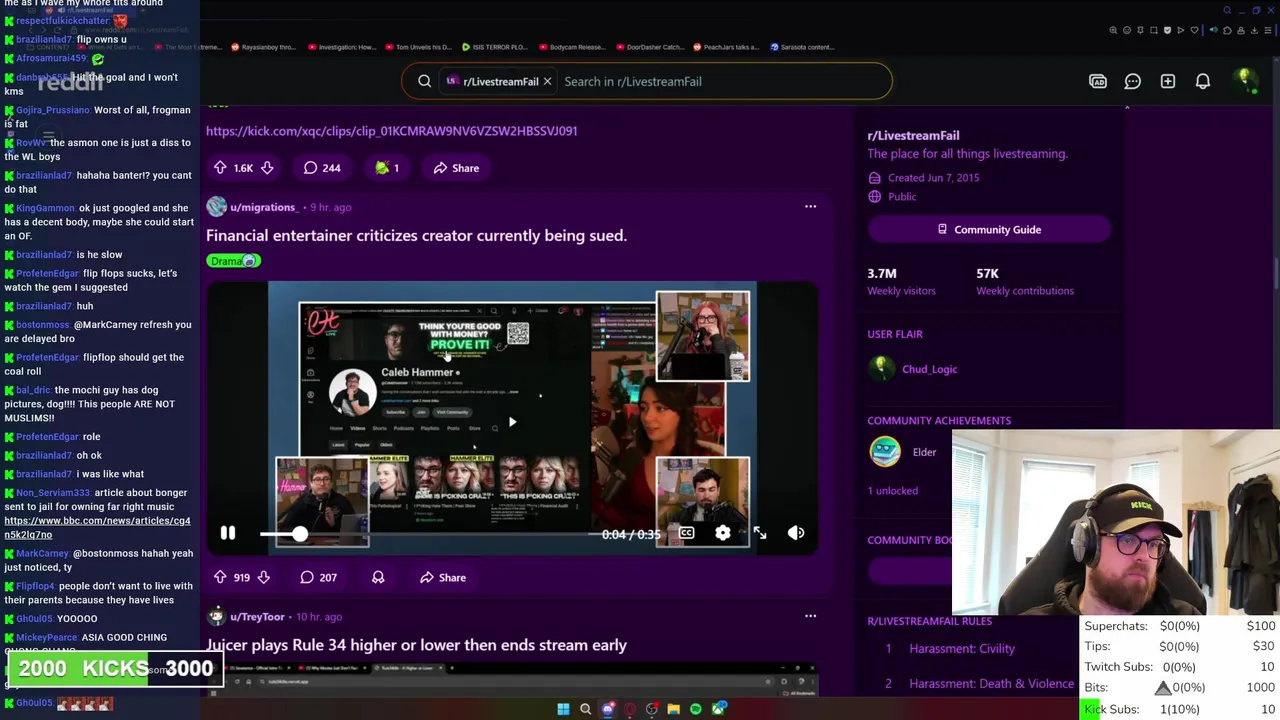Open options menu for the u/migrations_ post

coord(810,207)
